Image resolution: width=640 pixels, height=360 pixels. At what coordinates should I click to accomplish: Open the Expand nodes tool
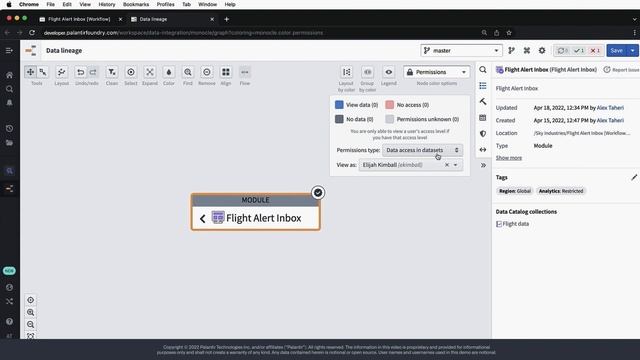[150, 72]
